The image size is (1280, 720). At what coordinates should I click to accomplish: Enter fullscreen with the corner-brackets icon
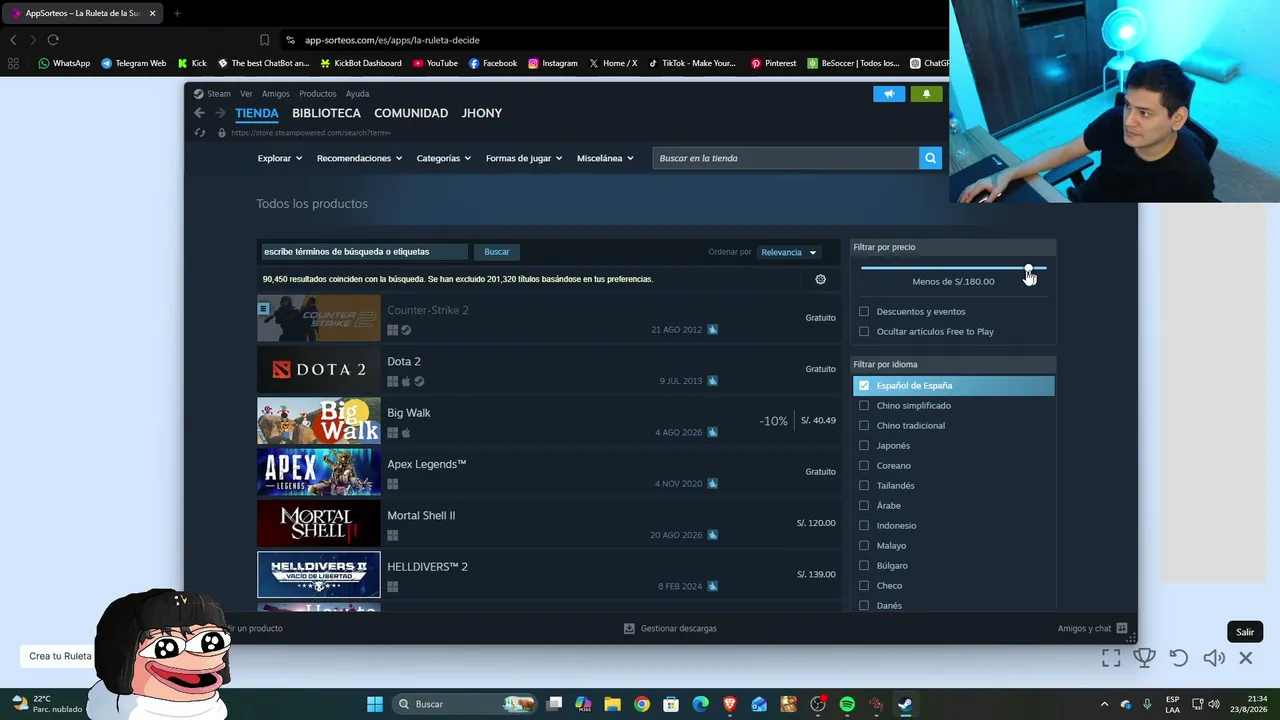1111,658
